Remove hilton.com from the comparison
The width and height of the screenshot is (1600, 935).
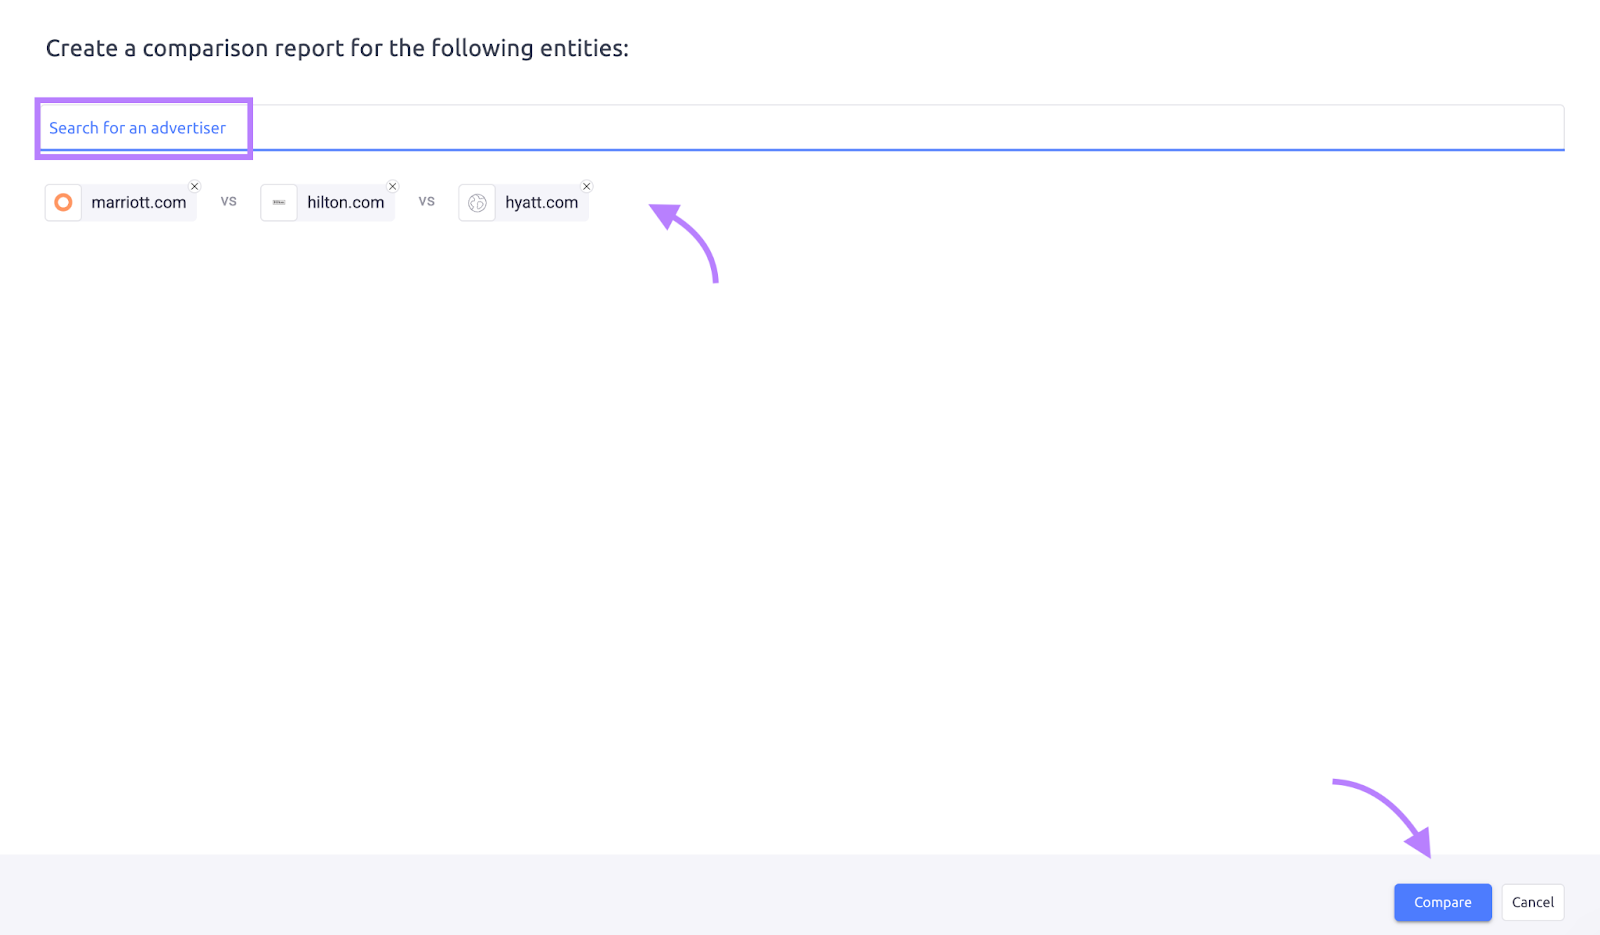tap(393, 186)
